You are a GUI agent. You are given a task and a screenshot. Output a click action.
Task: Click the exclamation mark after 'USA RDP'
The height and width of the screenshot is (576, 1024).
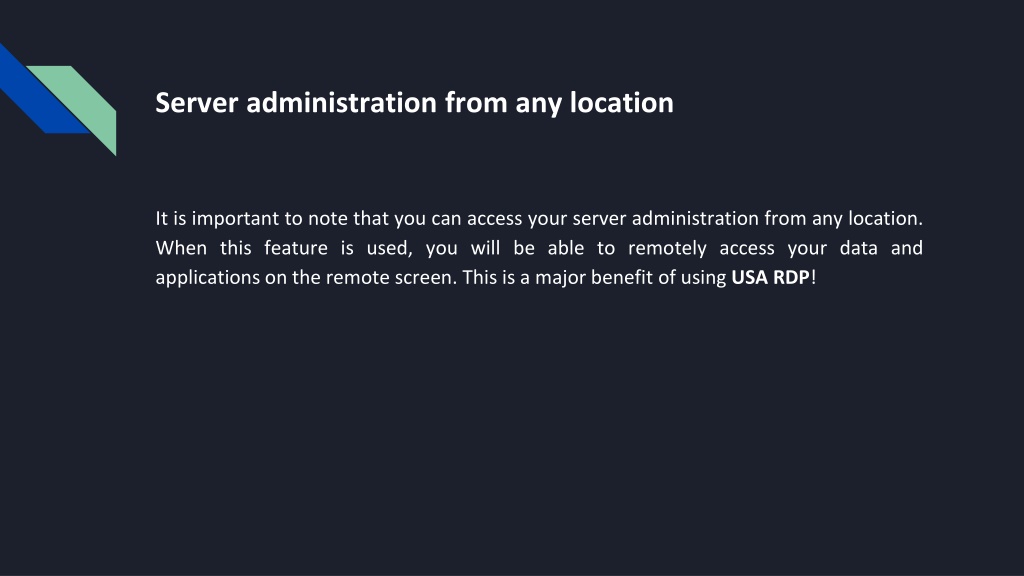pyautogui.click(x=814, y=278)
